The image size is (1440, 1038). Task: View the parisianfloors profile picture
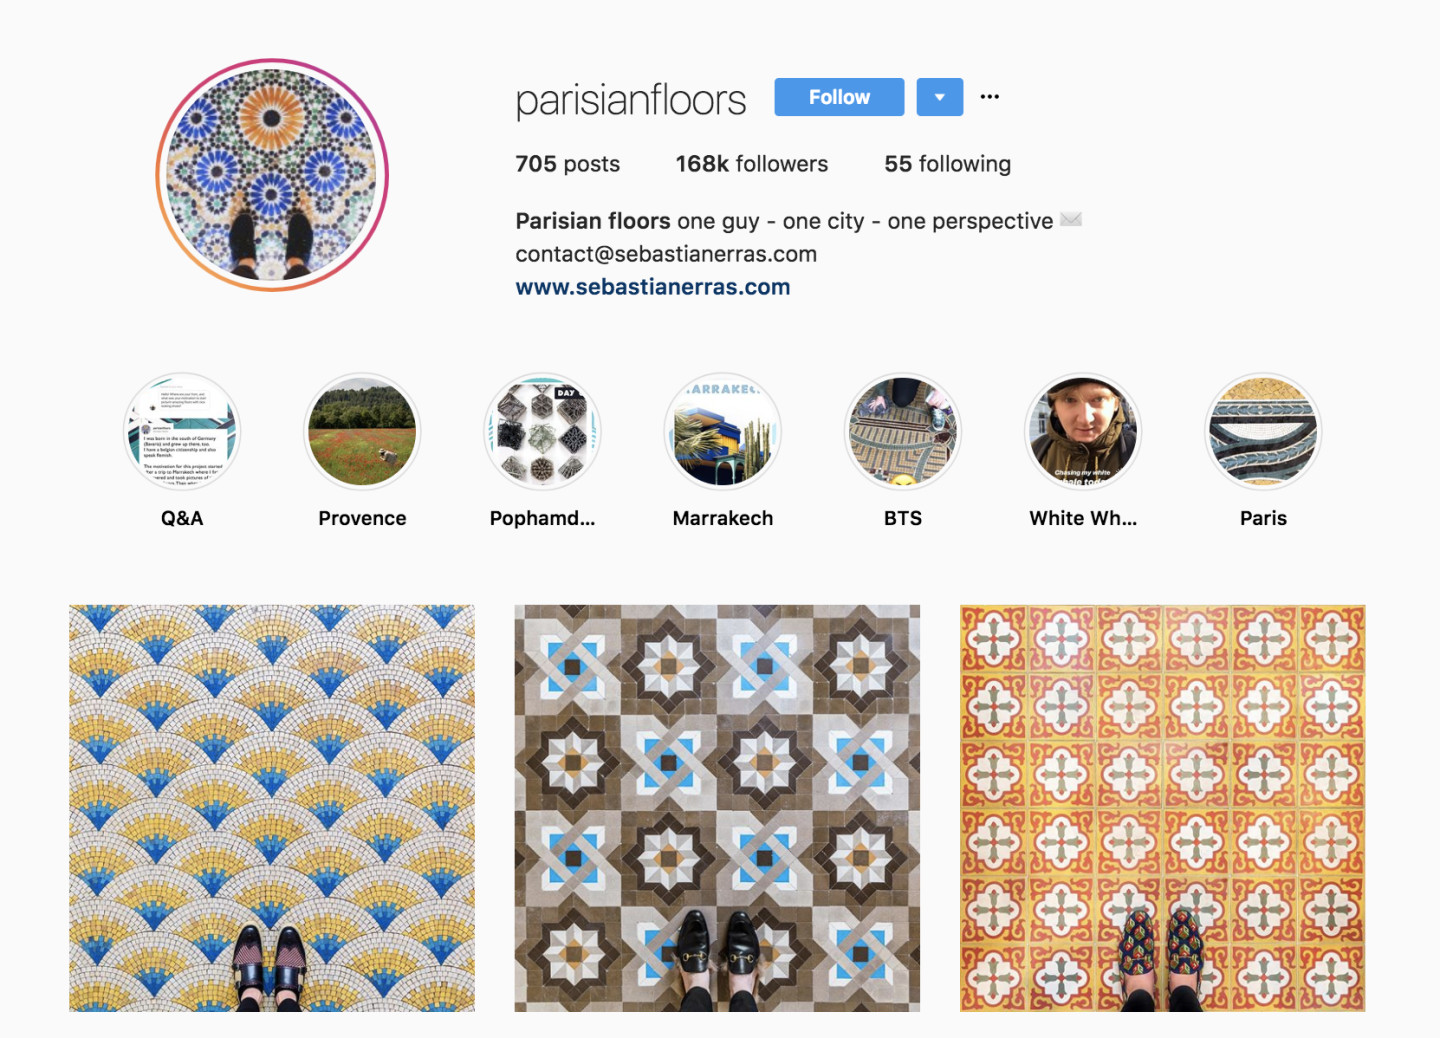[272, 175]
